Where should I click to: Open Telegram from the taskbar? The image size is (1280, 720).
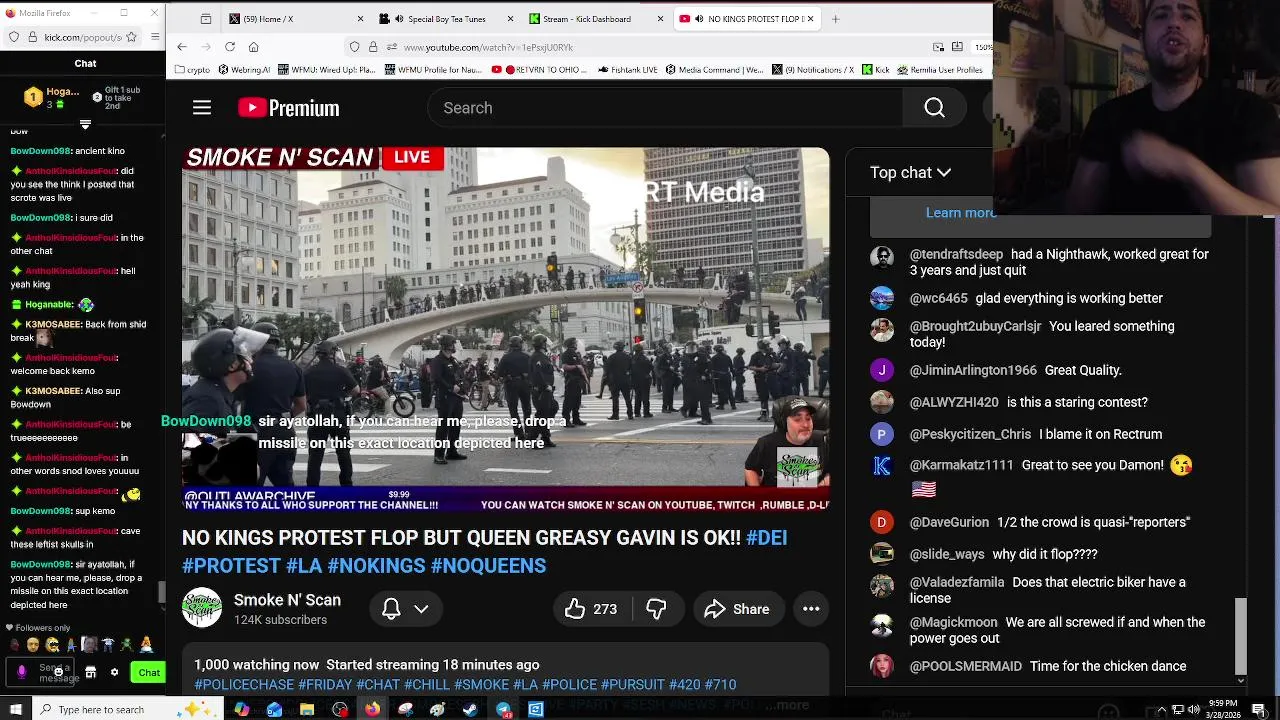(503, 710)
